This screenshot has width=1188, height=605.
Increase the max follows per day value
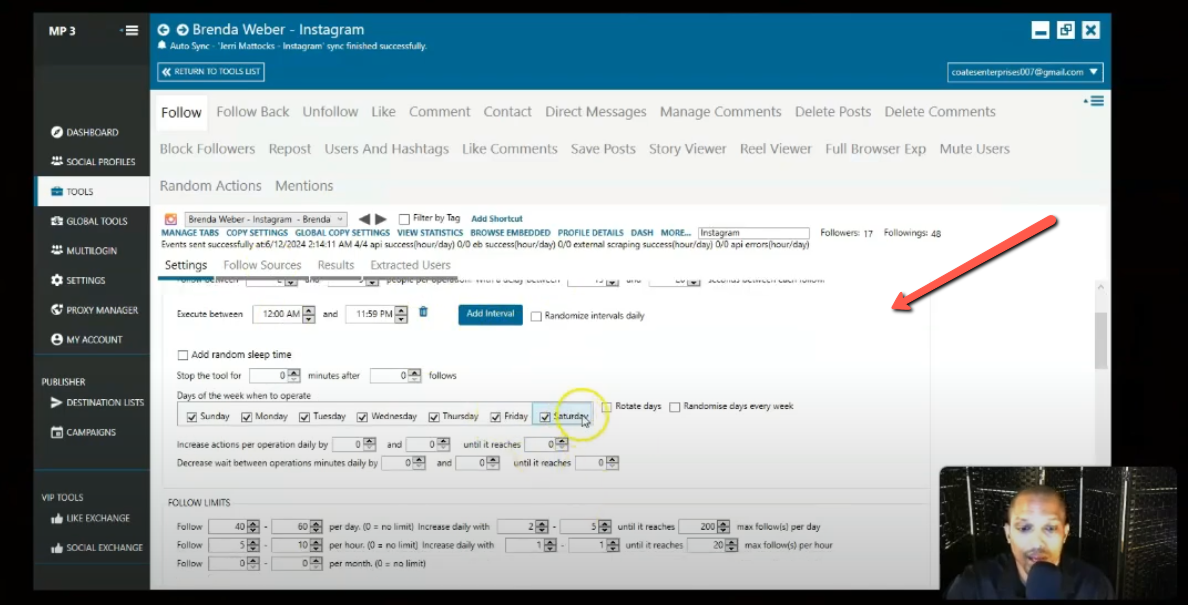point(723,522)
